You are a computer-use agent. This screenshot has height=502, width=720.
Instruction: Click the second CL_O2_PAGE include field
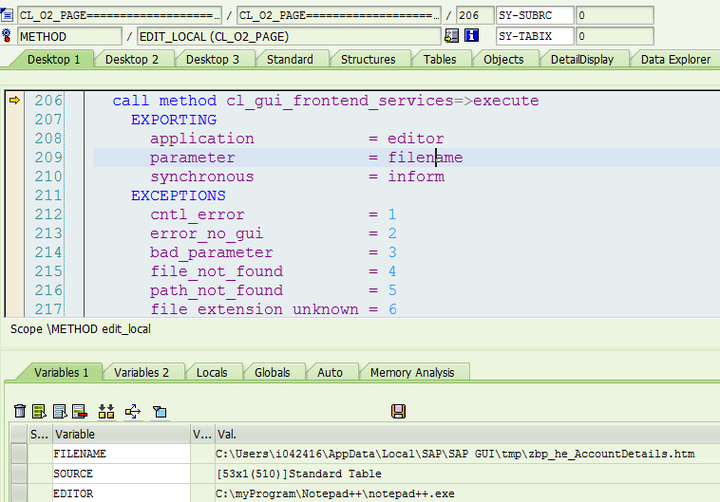[339, 15]
